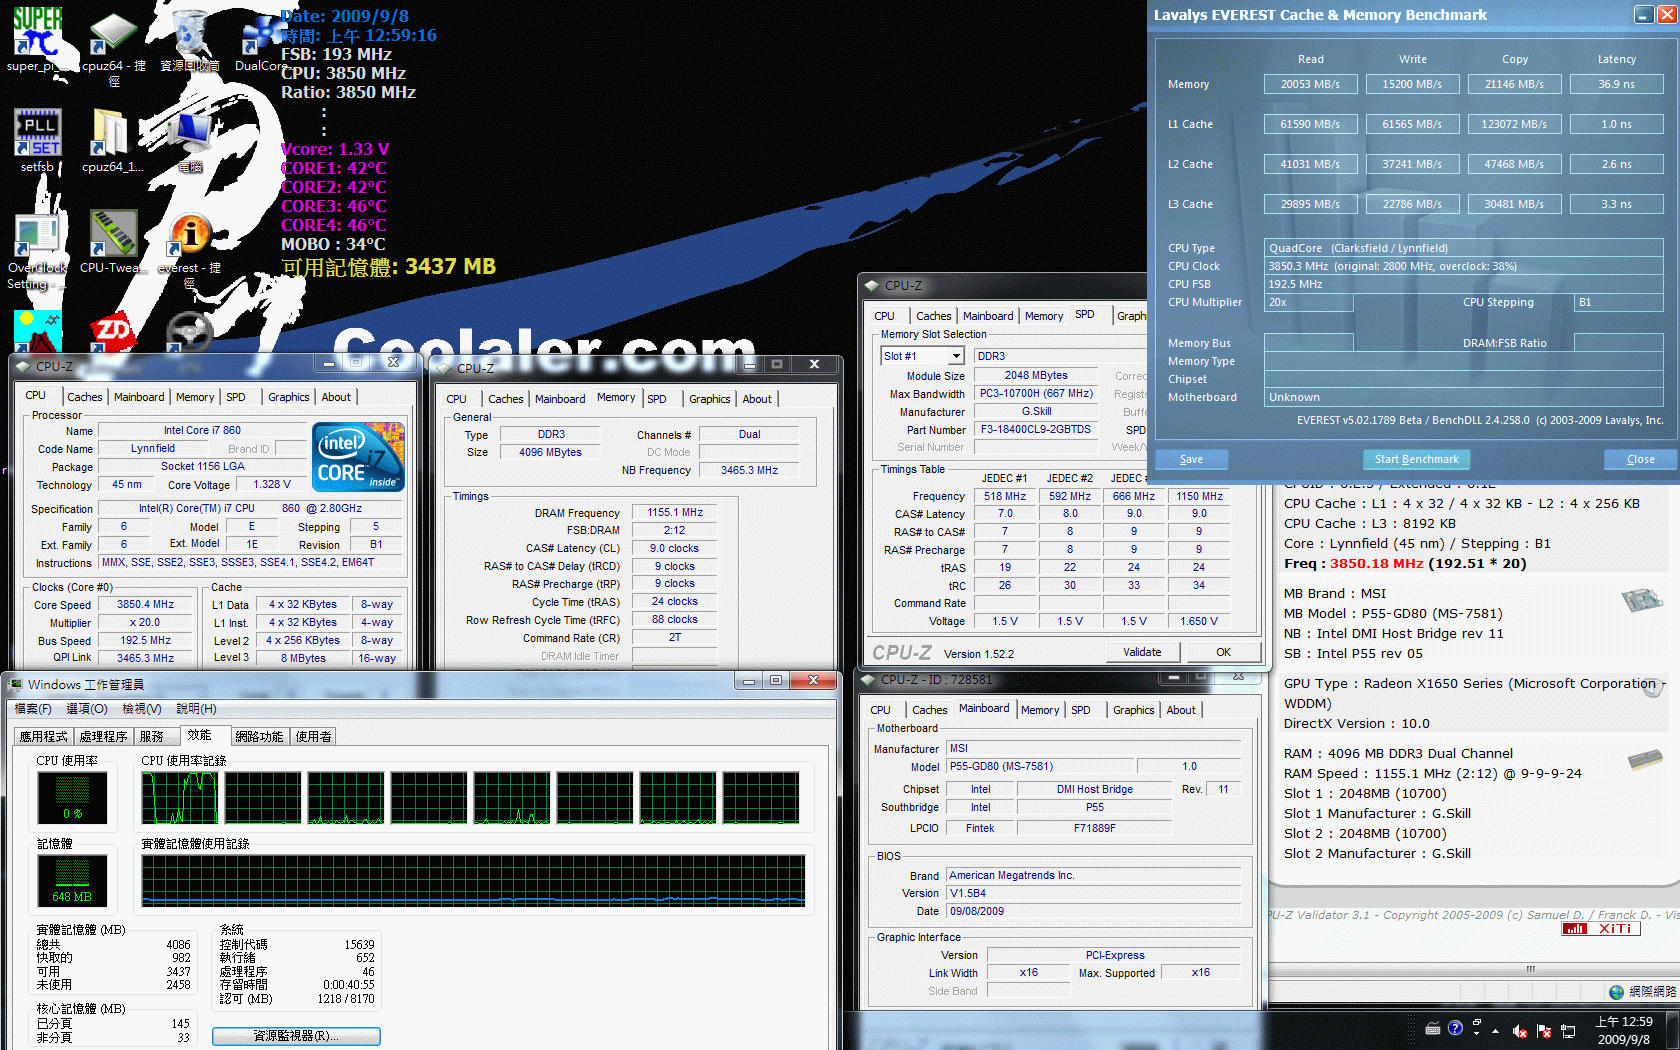Click the blue help question mark tray icon
Image resolution: width=1680 pixels, height=1050 pixels.
coord(1455,1027)
